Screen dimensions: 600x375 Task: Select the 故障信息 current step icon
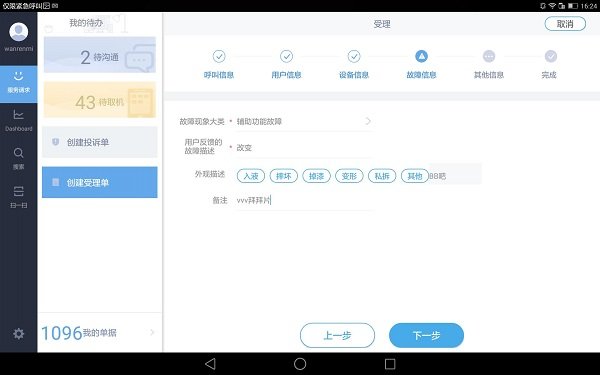point(421,56)
